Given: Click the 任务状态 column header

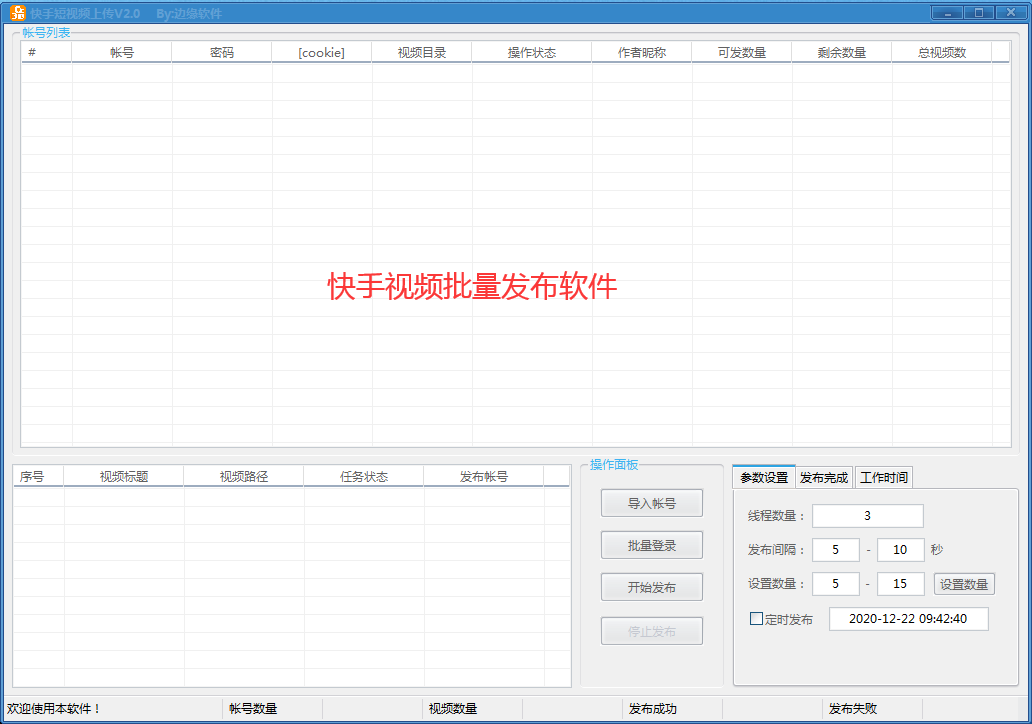Looking at the screenshot, I should point(363,477).
